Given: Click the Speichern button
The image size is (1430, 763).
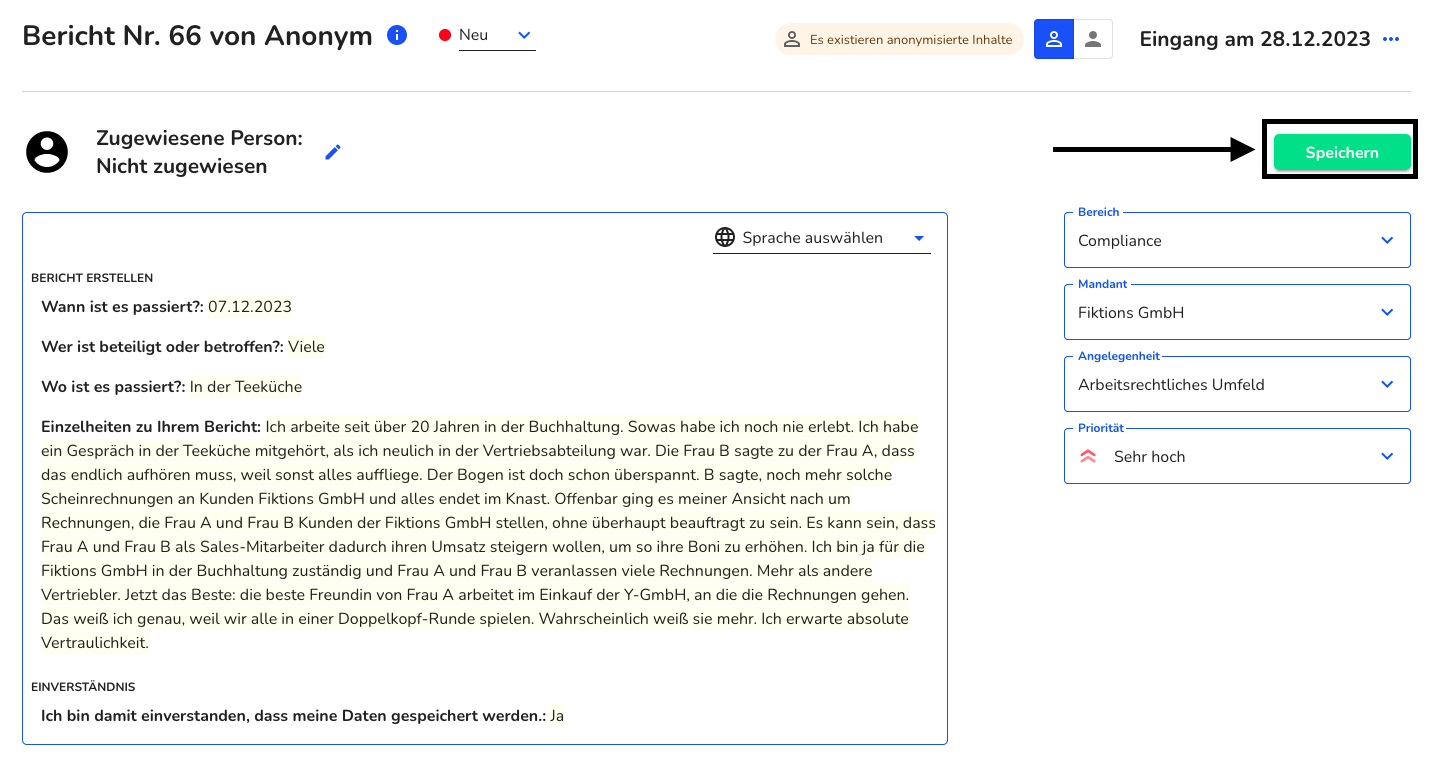Looking at the screenshot, I should pos(1342,153).
